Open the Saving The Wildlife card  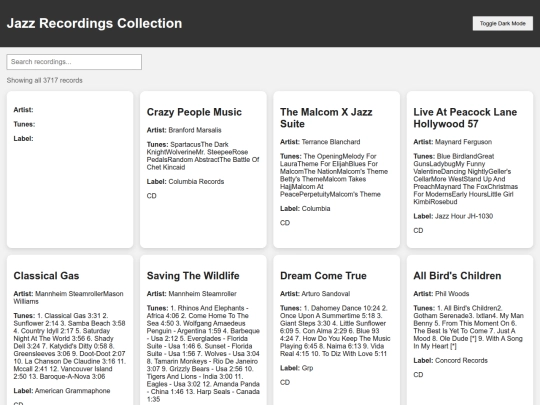pos(203,330)
